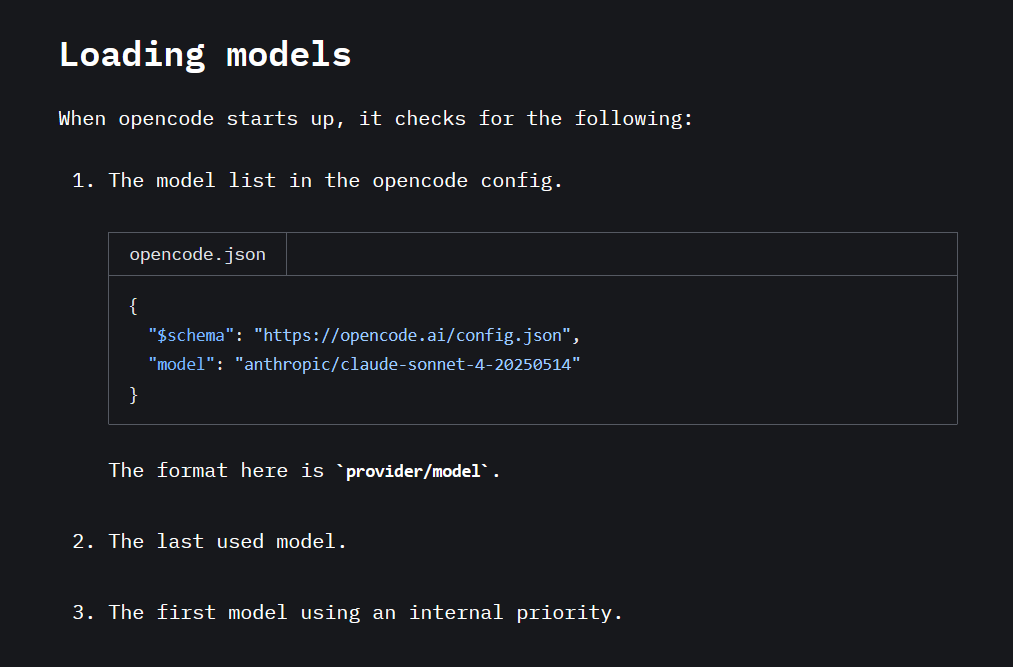
Task: Click the list number "1."
Action: pyautogui.click(x=83, y=180)
